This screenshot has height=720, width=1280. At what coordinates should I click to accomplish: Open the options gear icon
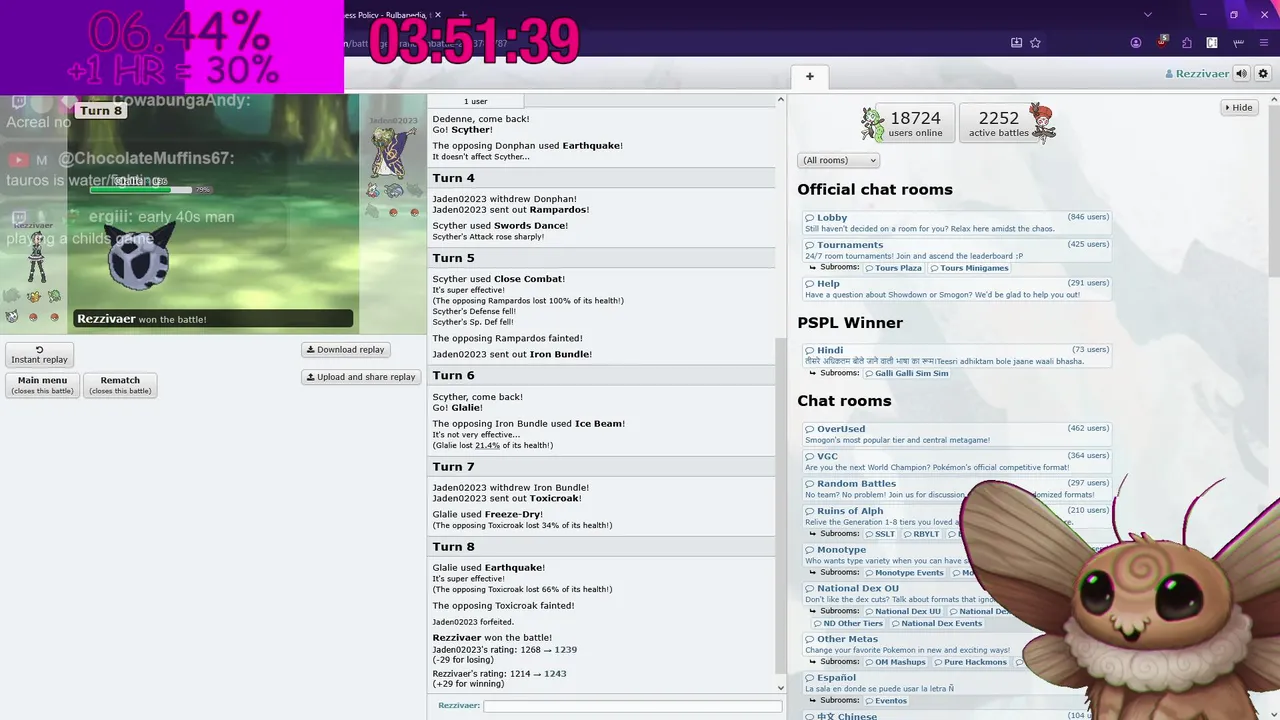(x=1263, y=74)
